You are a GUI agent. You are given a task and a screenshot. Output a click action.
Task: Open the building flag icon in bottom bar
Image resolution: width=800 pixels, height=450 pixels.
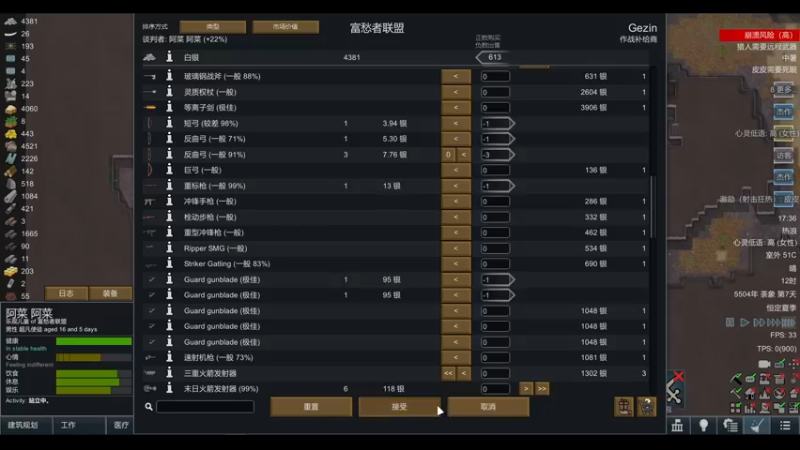tap(677, 426)
